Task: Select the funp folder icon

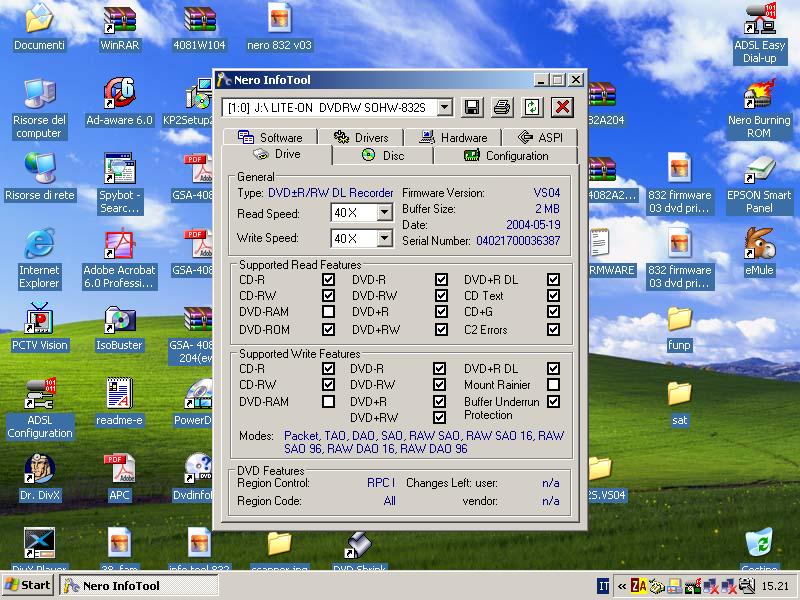Action: coord(679,327)
